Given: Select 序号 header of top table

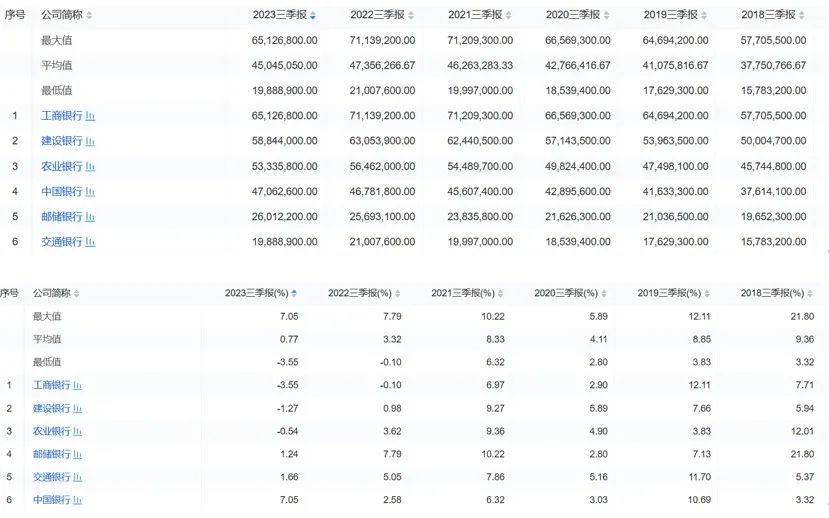Looking at the screenshot, I should pos(15,15).
